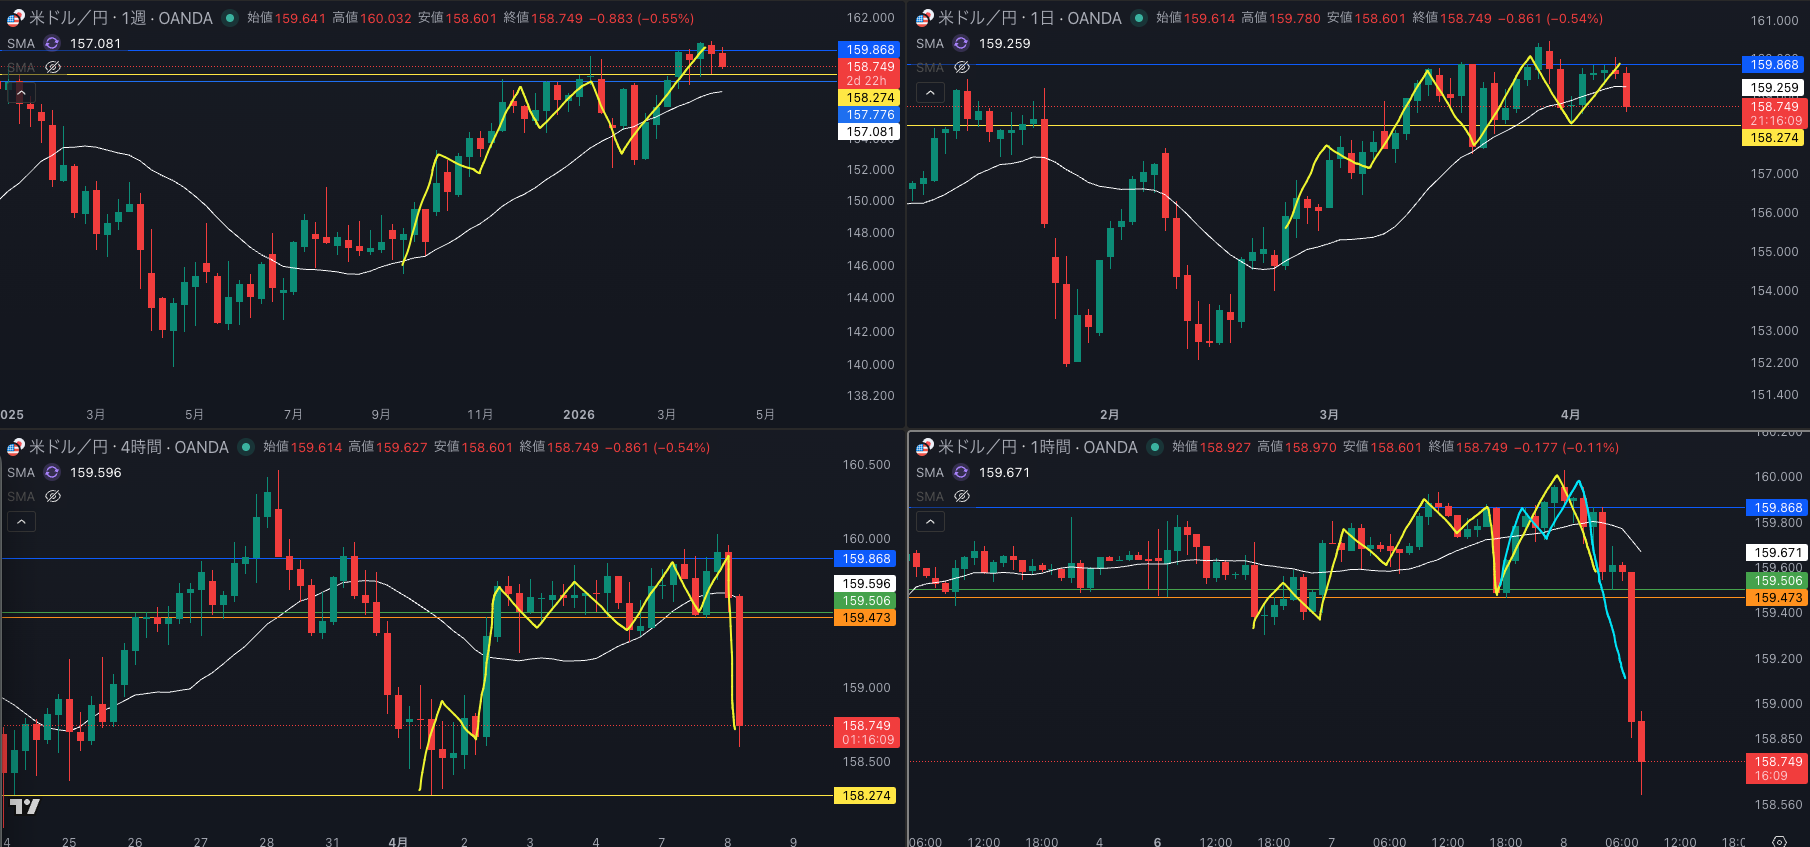This screenshot has height=847, width=1810.
Task: Collapse the indicator legend on weekly chart
Action: (x=21, y=92)
